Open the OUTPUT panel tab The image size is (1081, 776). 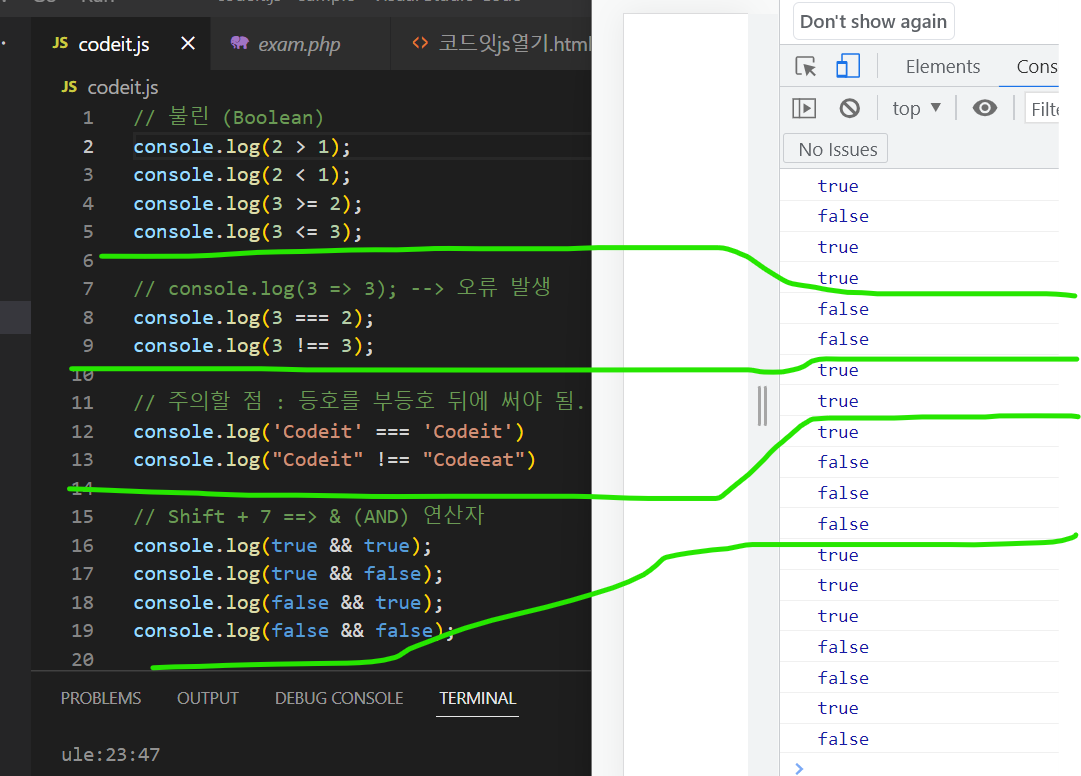tap(208, 698)
